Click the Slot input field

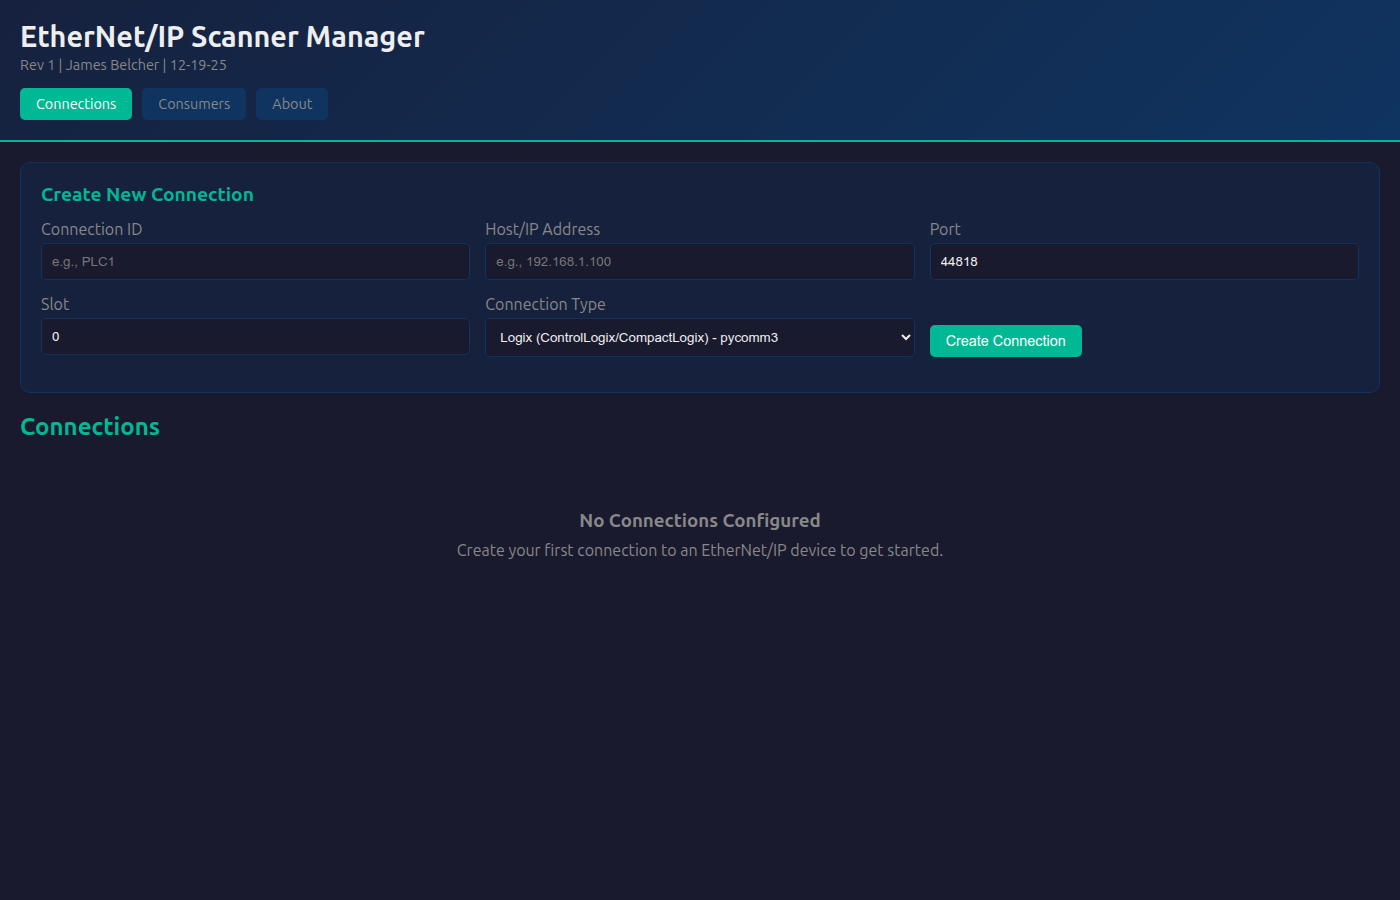(x=255, y=337)
